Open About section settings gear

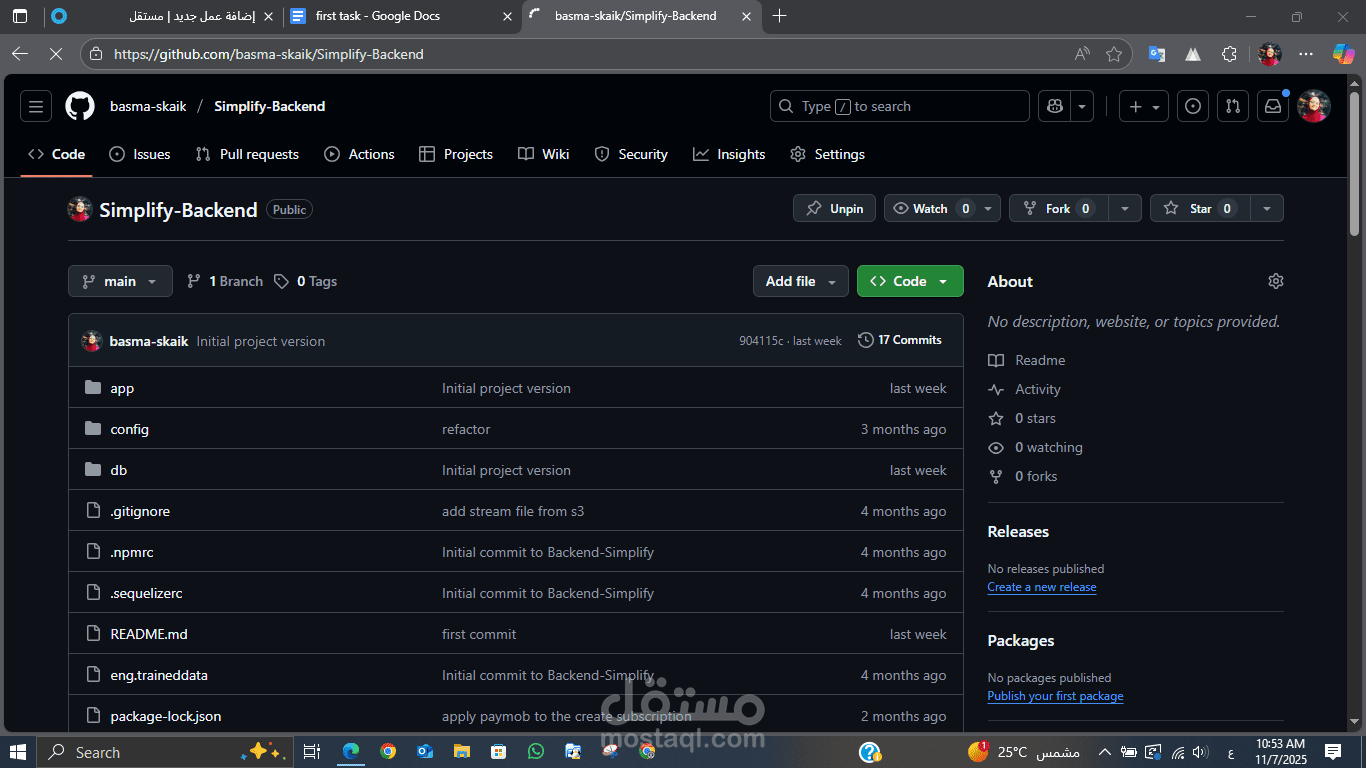[1275, 281]
